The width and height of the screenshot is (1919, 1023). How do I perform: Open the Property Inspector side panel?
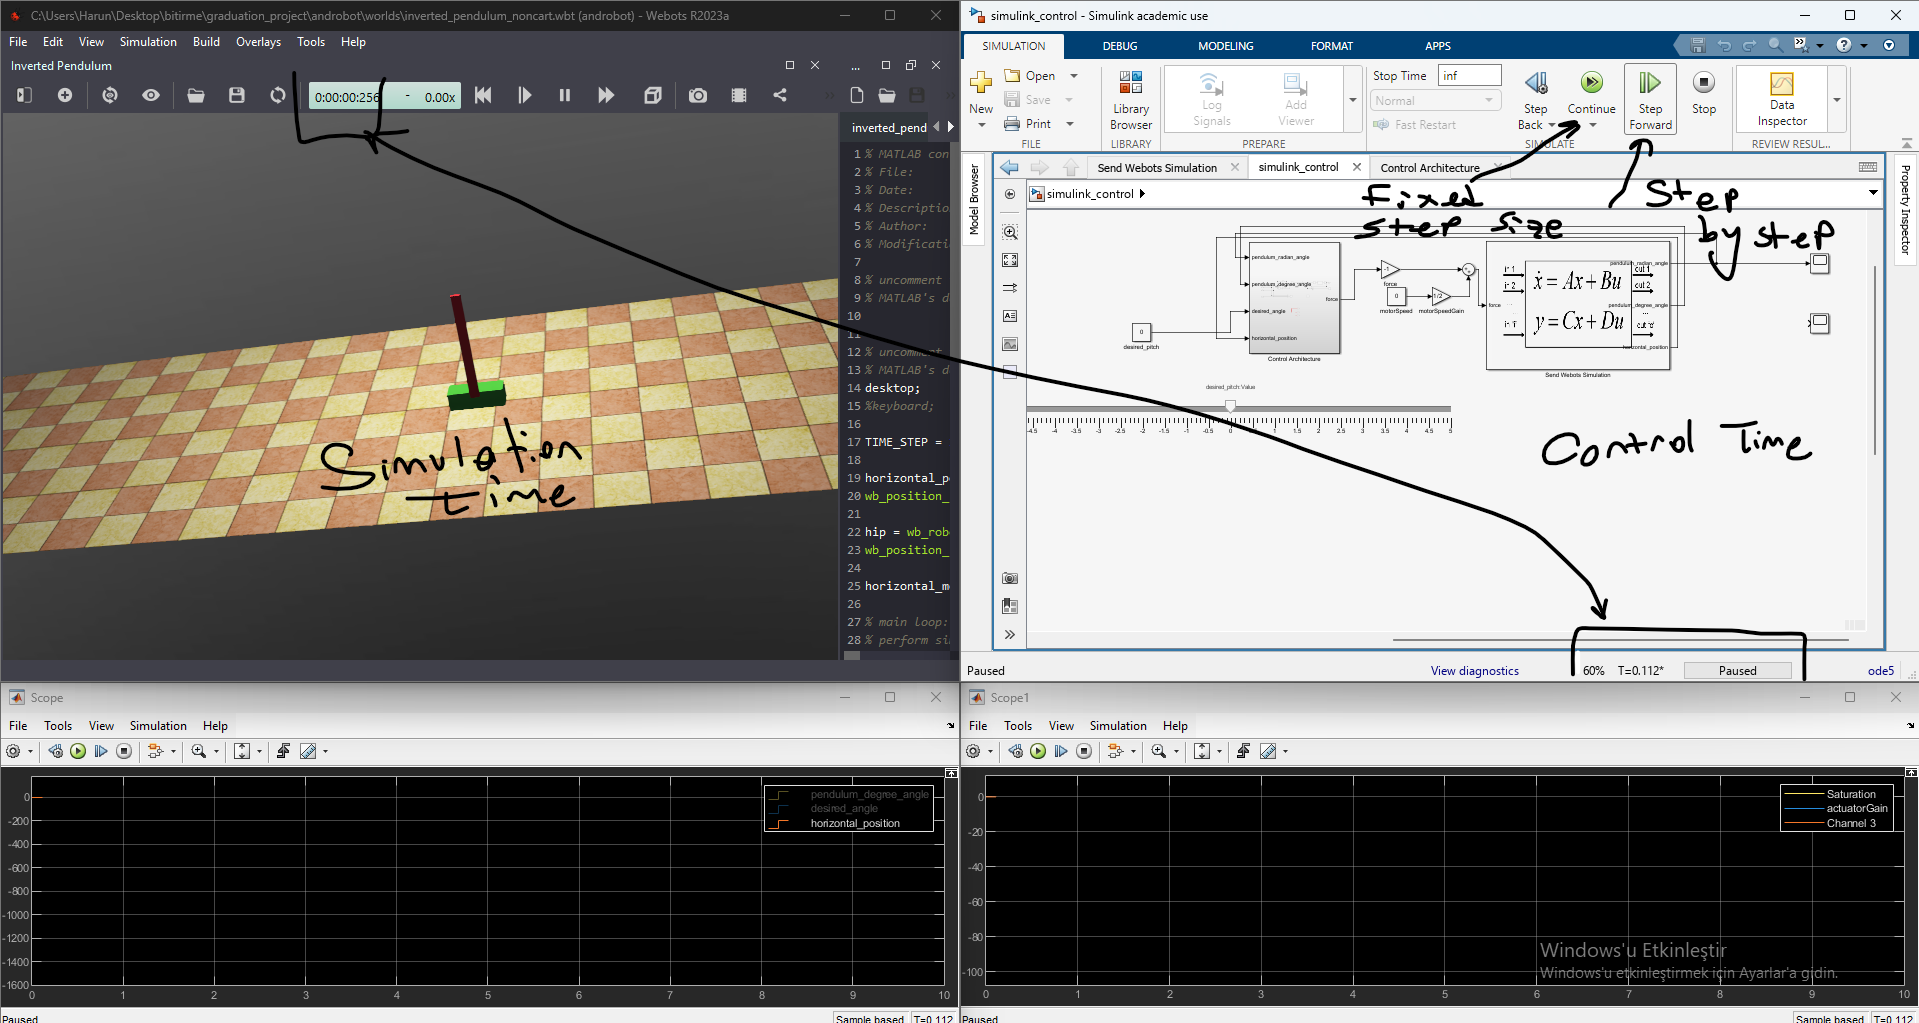click(1905, 209)
